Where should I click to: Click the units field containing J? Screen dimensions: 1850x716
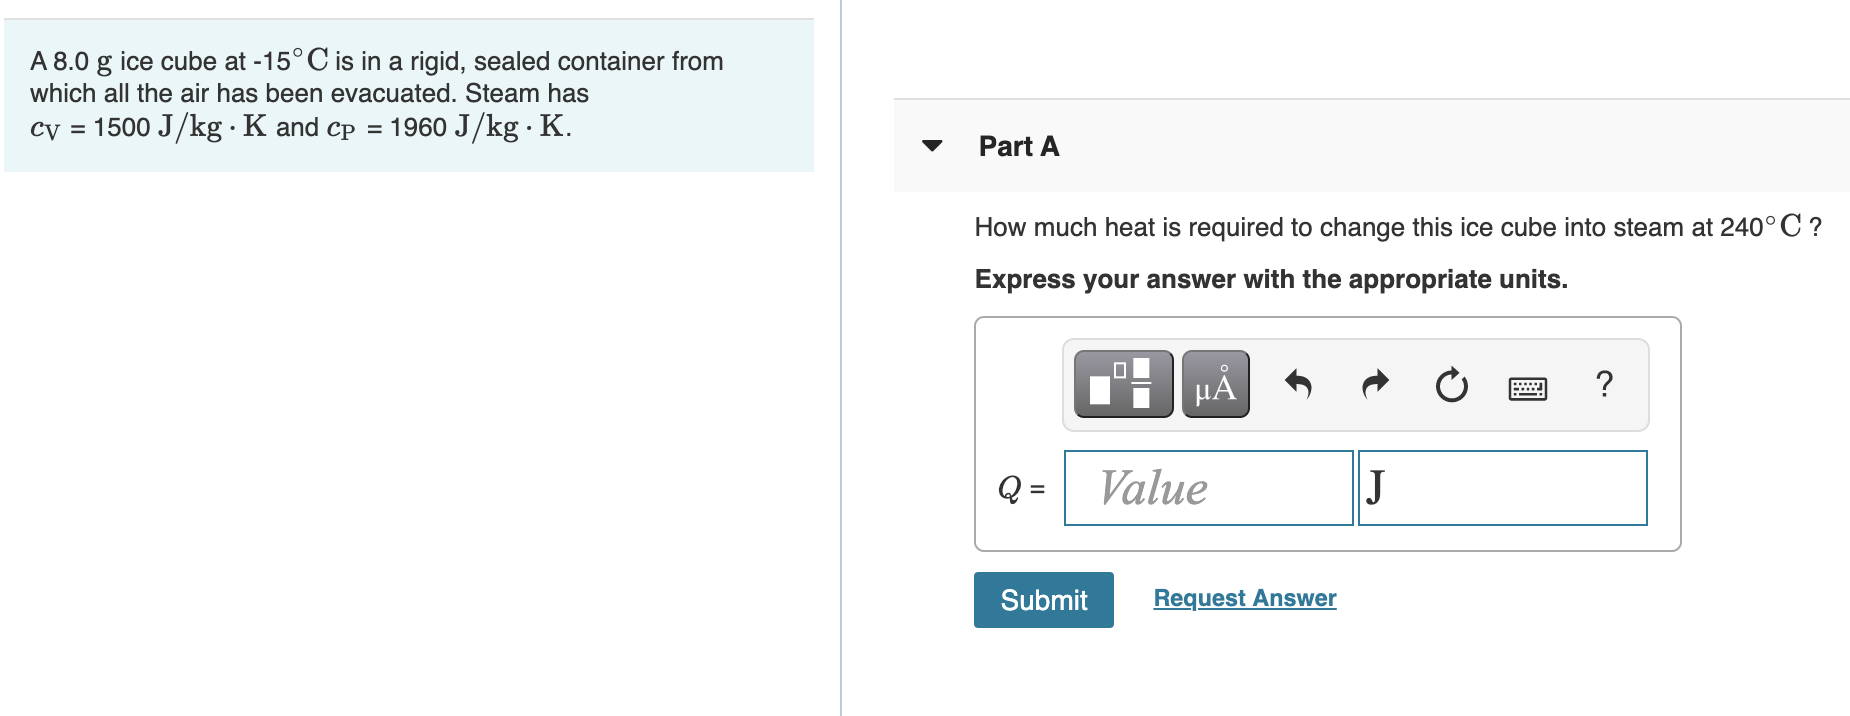click(x=1500, y=488)
